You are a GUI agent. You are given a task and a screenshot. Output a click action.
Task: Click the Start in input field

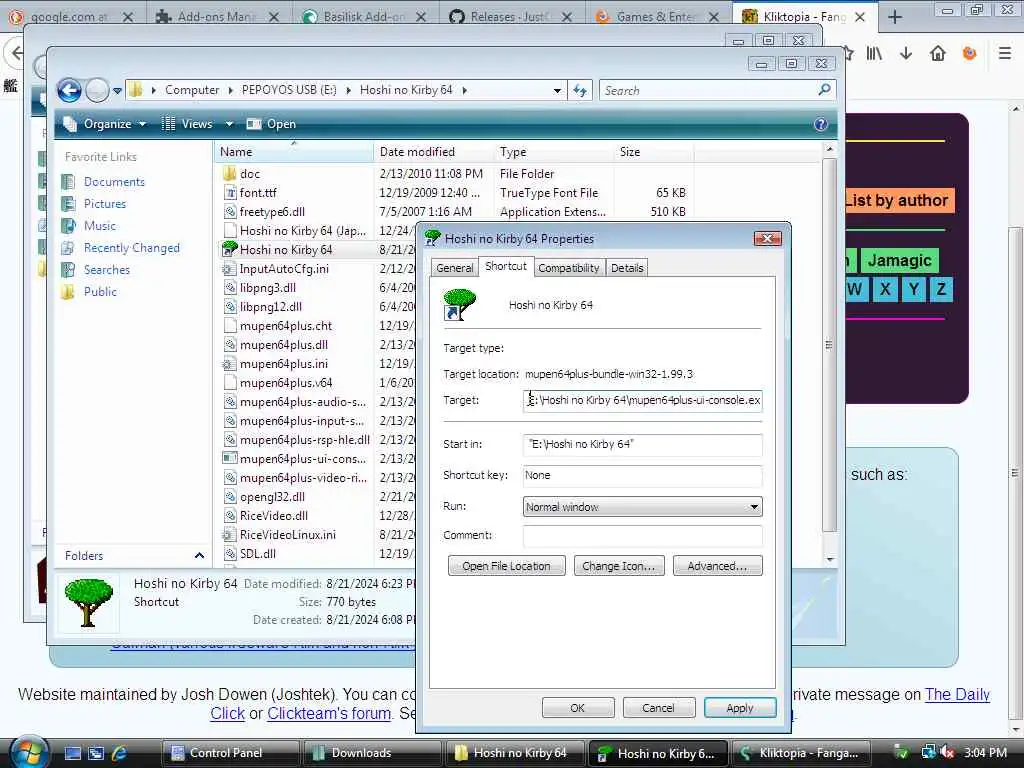click(643, 444)
